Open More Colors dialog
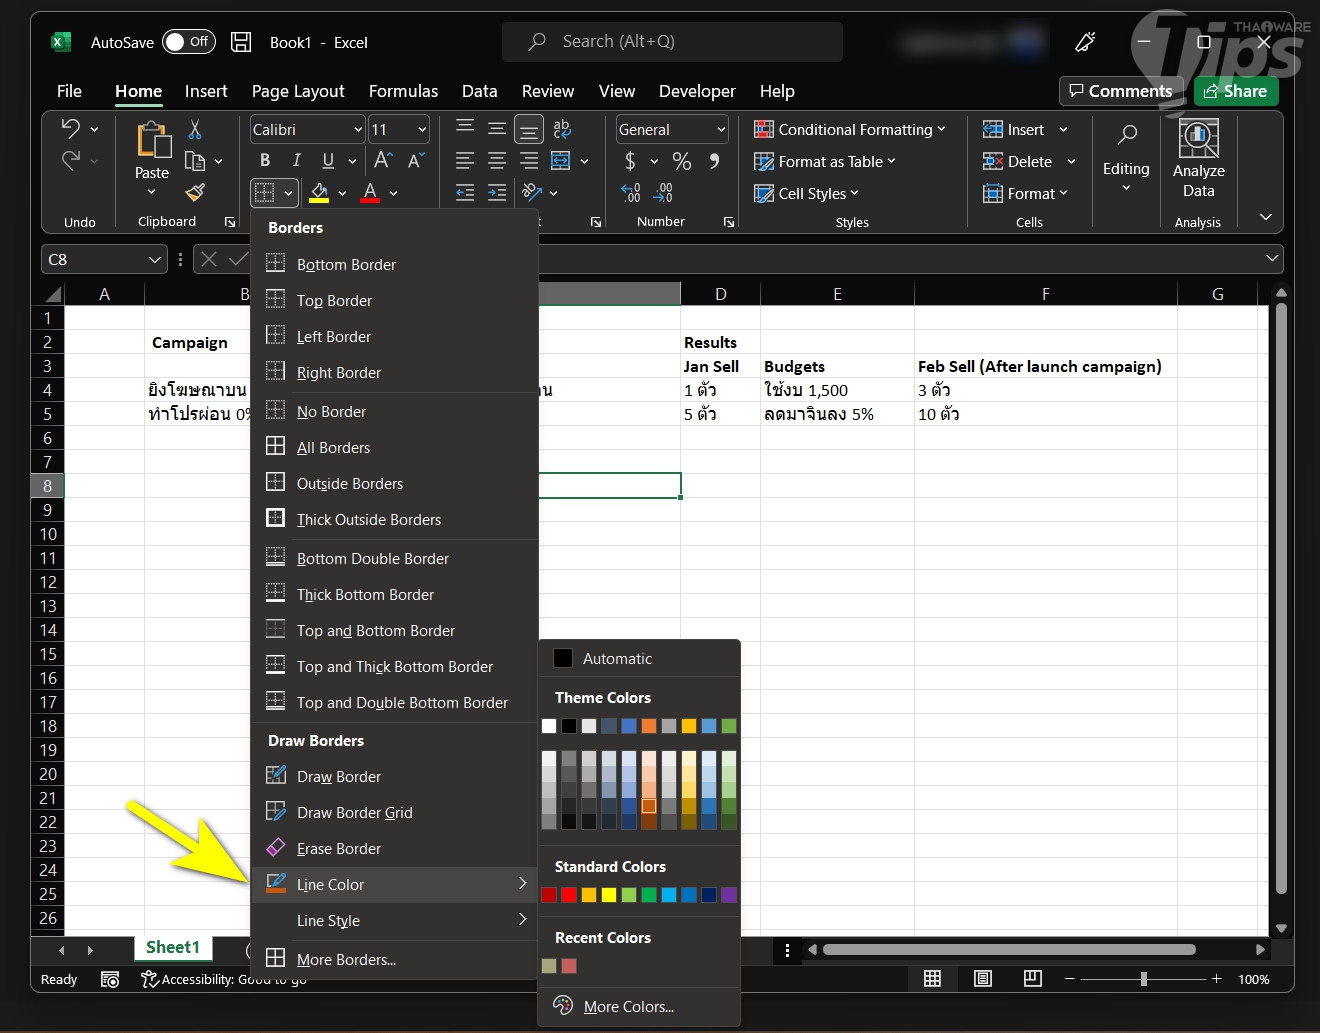 (x=628, y=1007)
